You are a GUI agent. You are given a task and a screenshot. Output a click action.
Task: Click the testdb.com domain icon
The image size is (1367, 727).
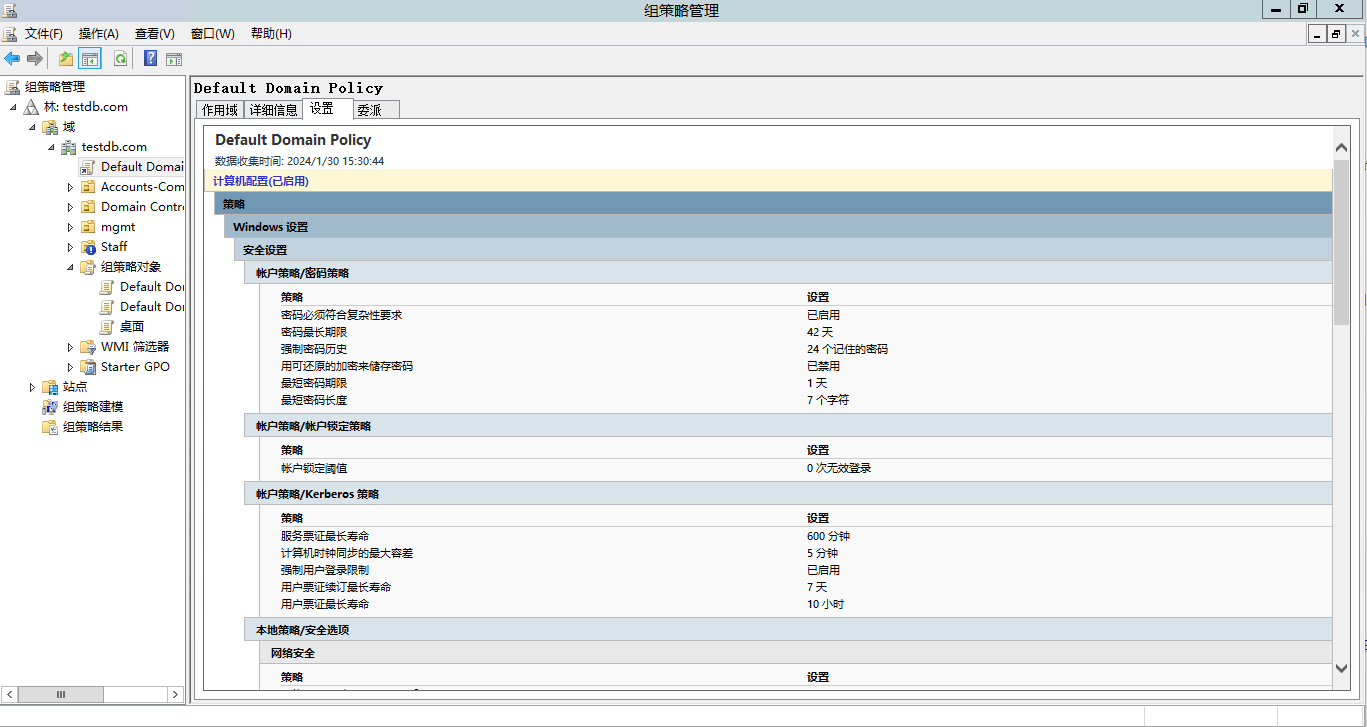[x=69, y=147]
